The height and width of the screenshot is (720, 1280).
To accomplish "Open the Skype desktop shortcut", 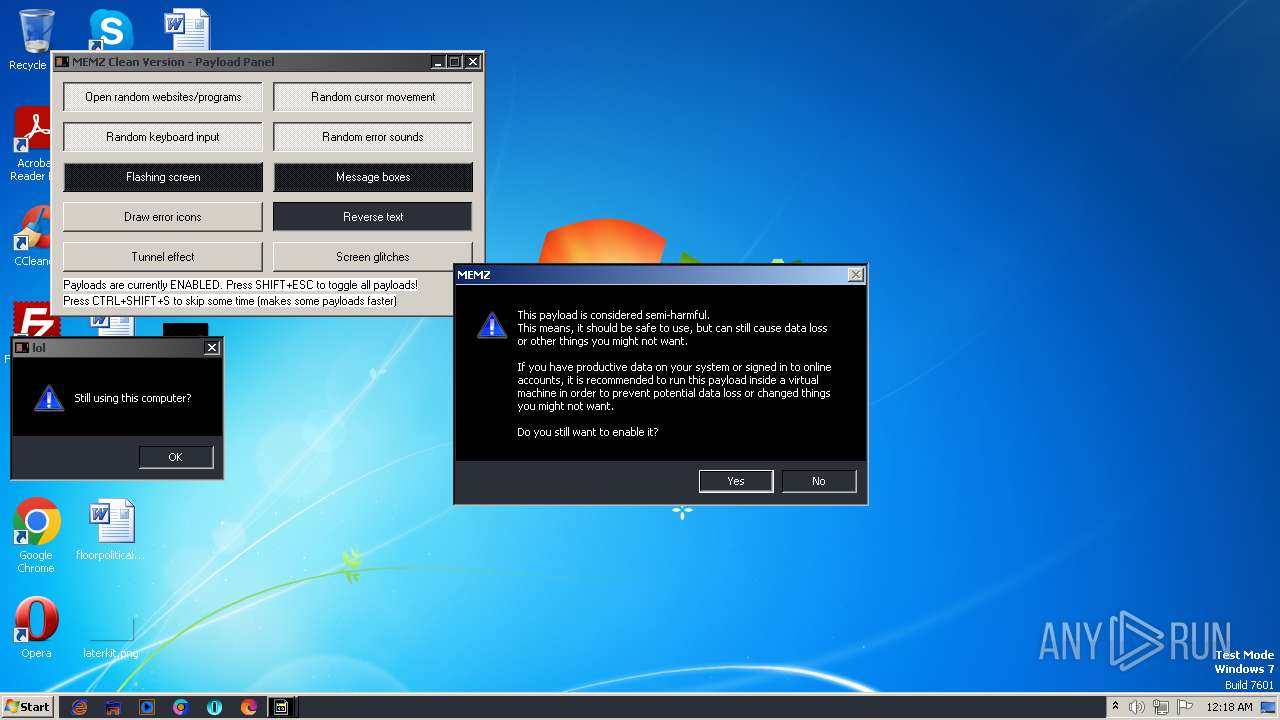I will click(x=110, y=30).
